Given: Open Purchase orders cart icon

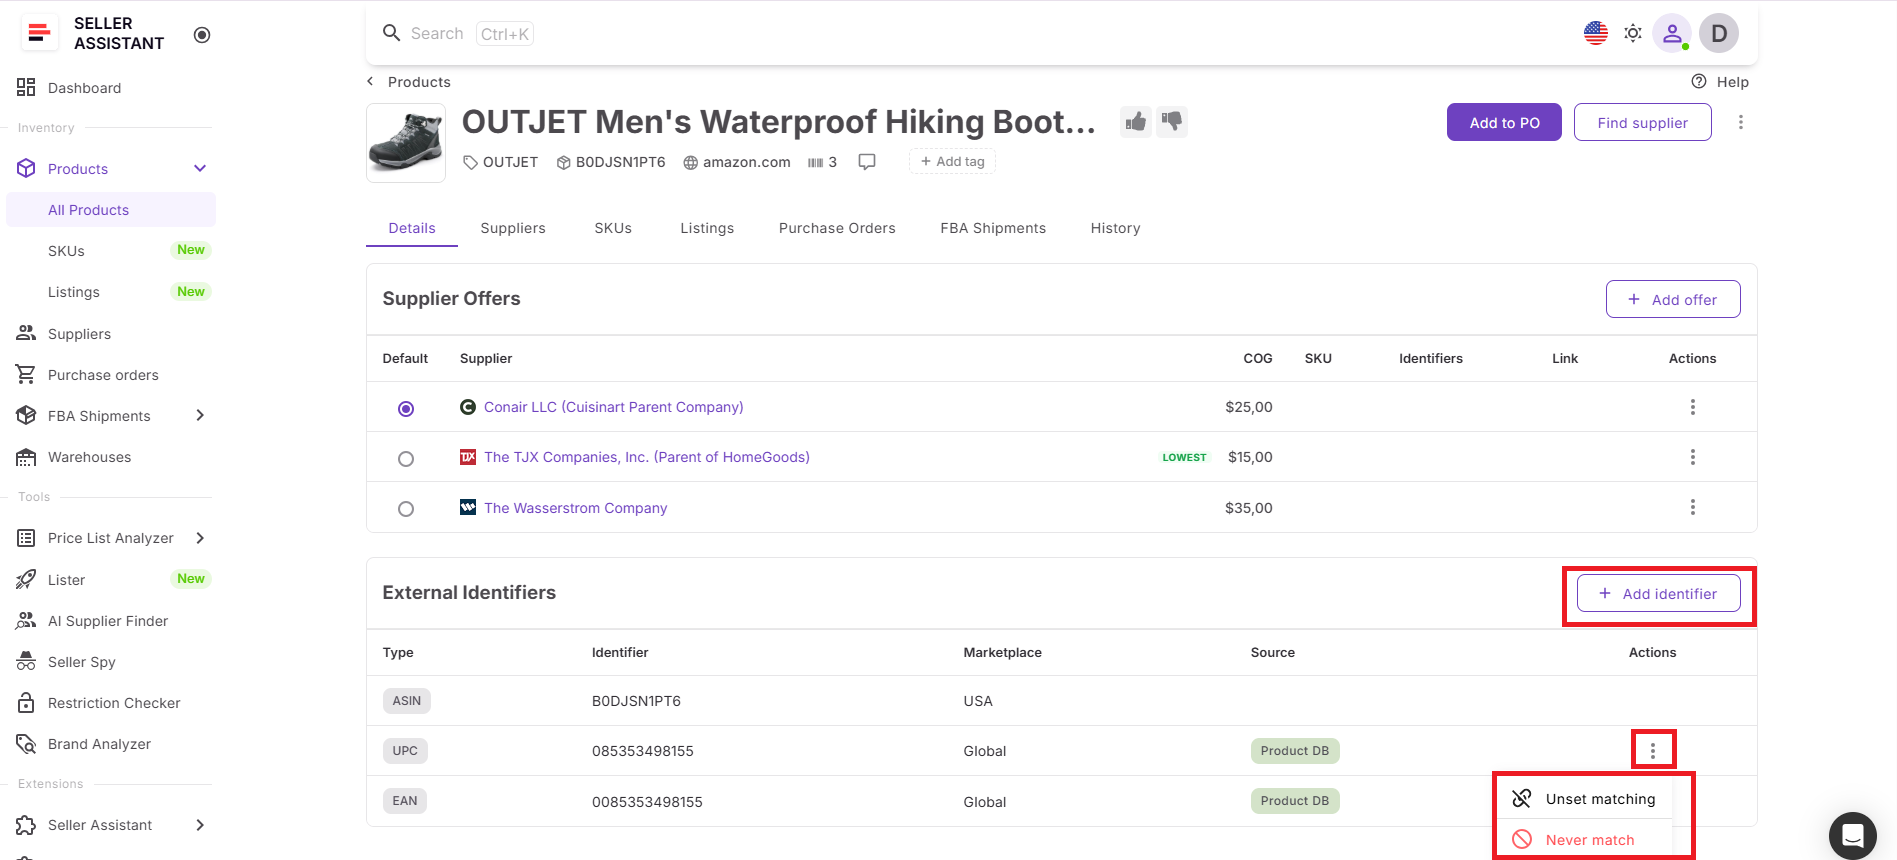Looking at the screenshot, I should click(26, 375).
